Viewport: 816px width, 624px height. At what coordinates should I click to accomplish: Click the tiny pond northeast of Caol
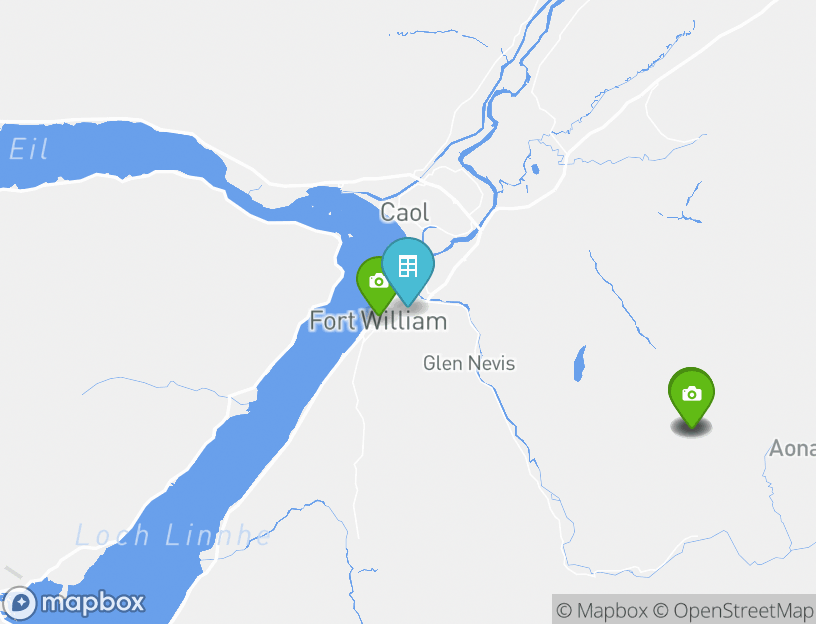click(x=535, y=169)
